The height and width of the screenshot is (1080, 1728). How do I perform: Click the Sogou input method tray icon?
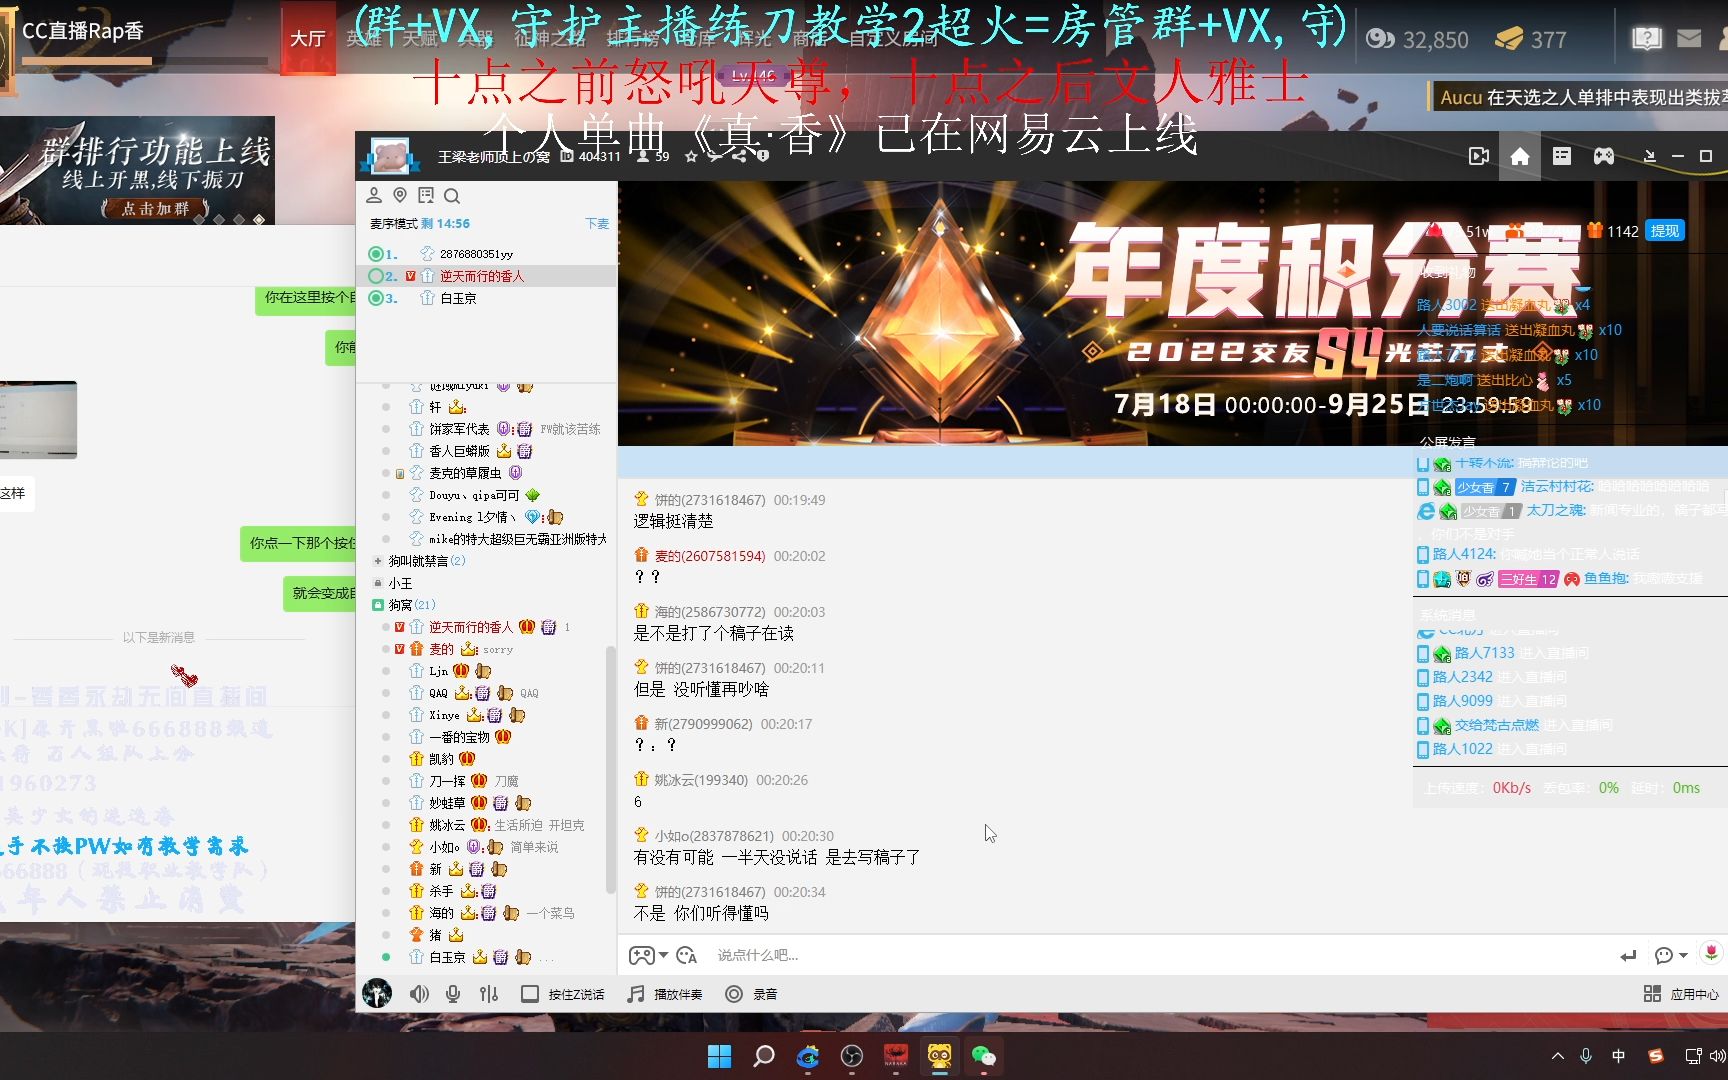[x=1656, y=1056]
